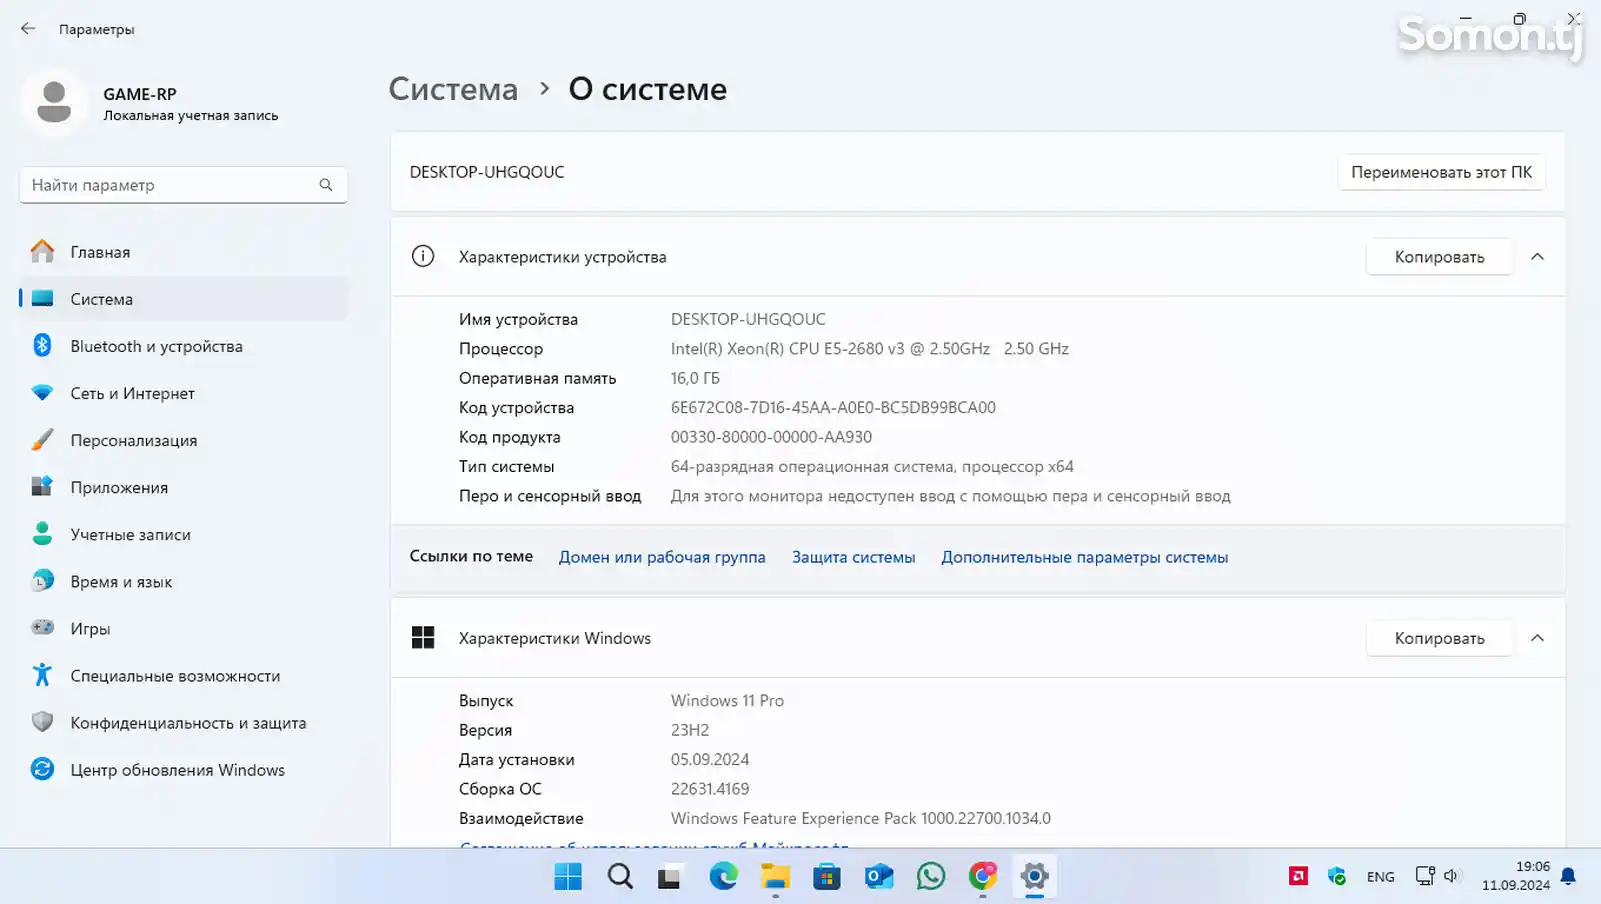Collapse the Характеристики устройства section
The image size is (1601, 904).
tap(1538, 257)
